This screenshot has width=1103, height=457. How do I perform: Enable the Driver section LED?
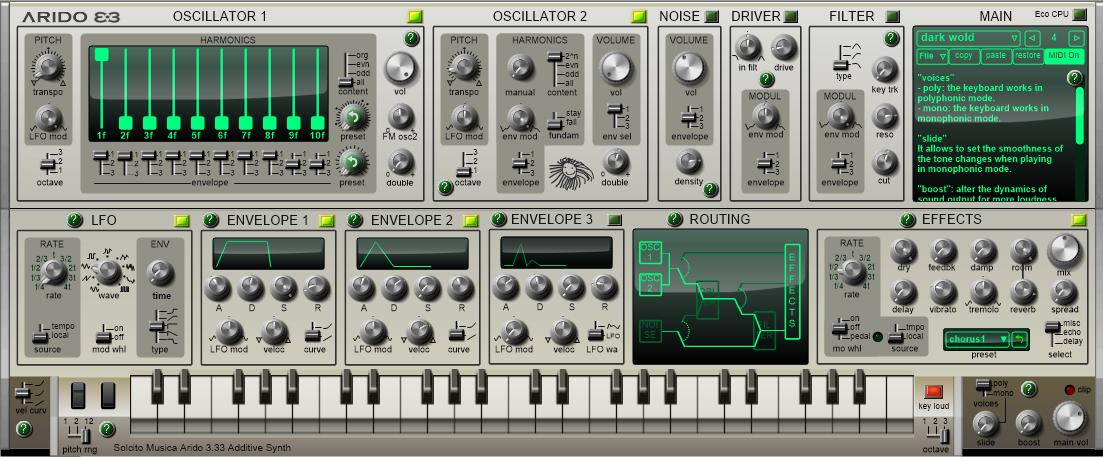tap(791, 15)
